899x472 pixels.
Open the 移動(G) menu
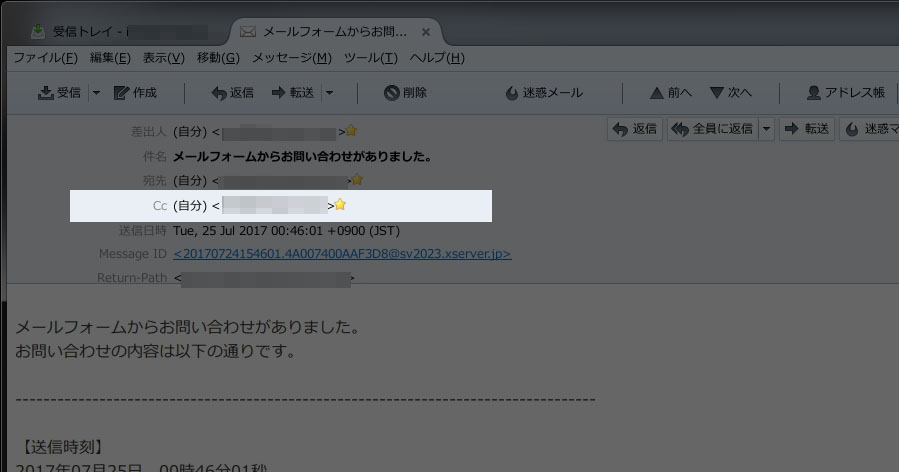(218, 58)
